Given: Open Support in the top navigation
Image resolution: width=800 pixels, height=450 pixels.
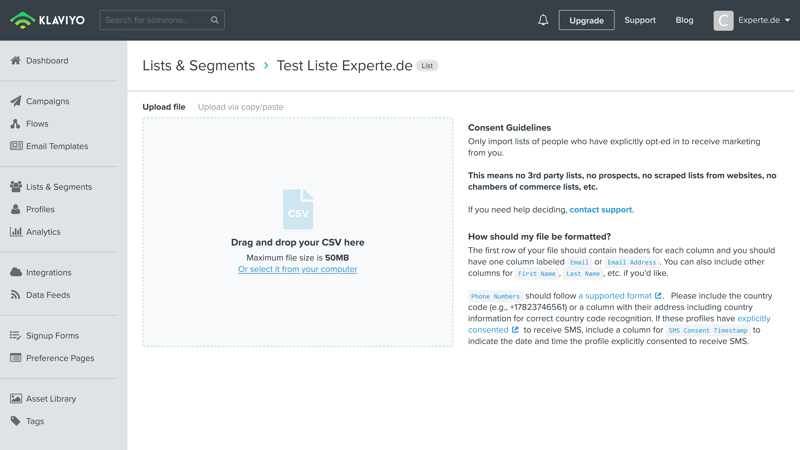Looking at the screenshot, I should (640, 20).
